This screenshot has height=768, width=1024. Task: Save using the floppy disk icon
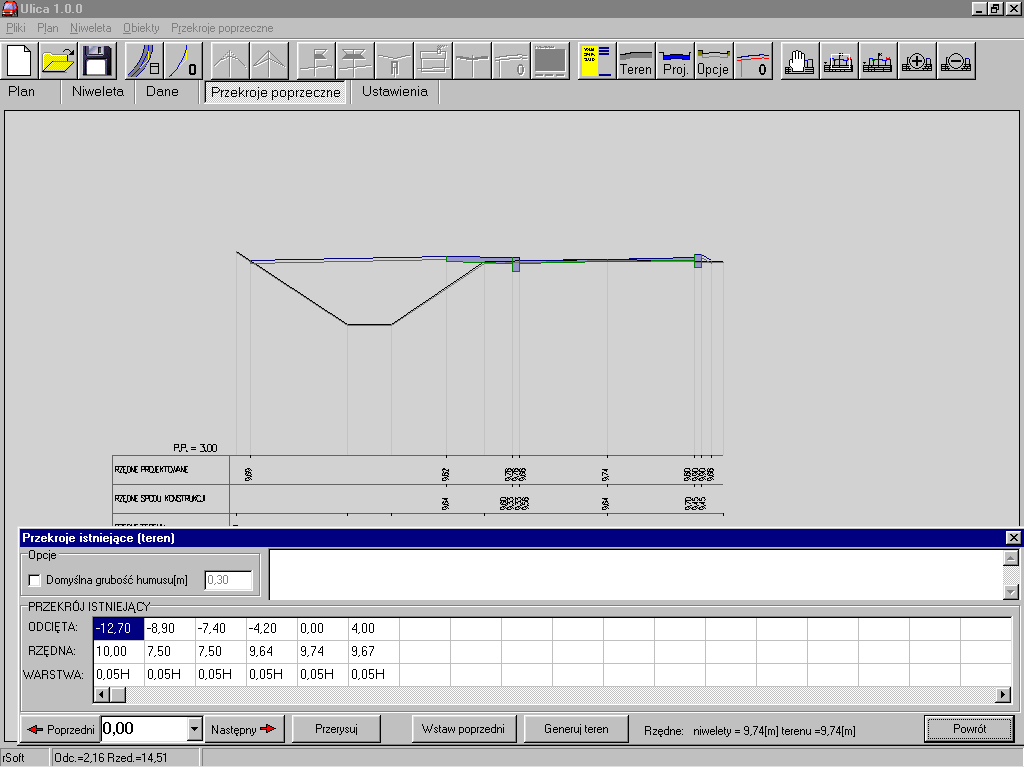(97, 61)
